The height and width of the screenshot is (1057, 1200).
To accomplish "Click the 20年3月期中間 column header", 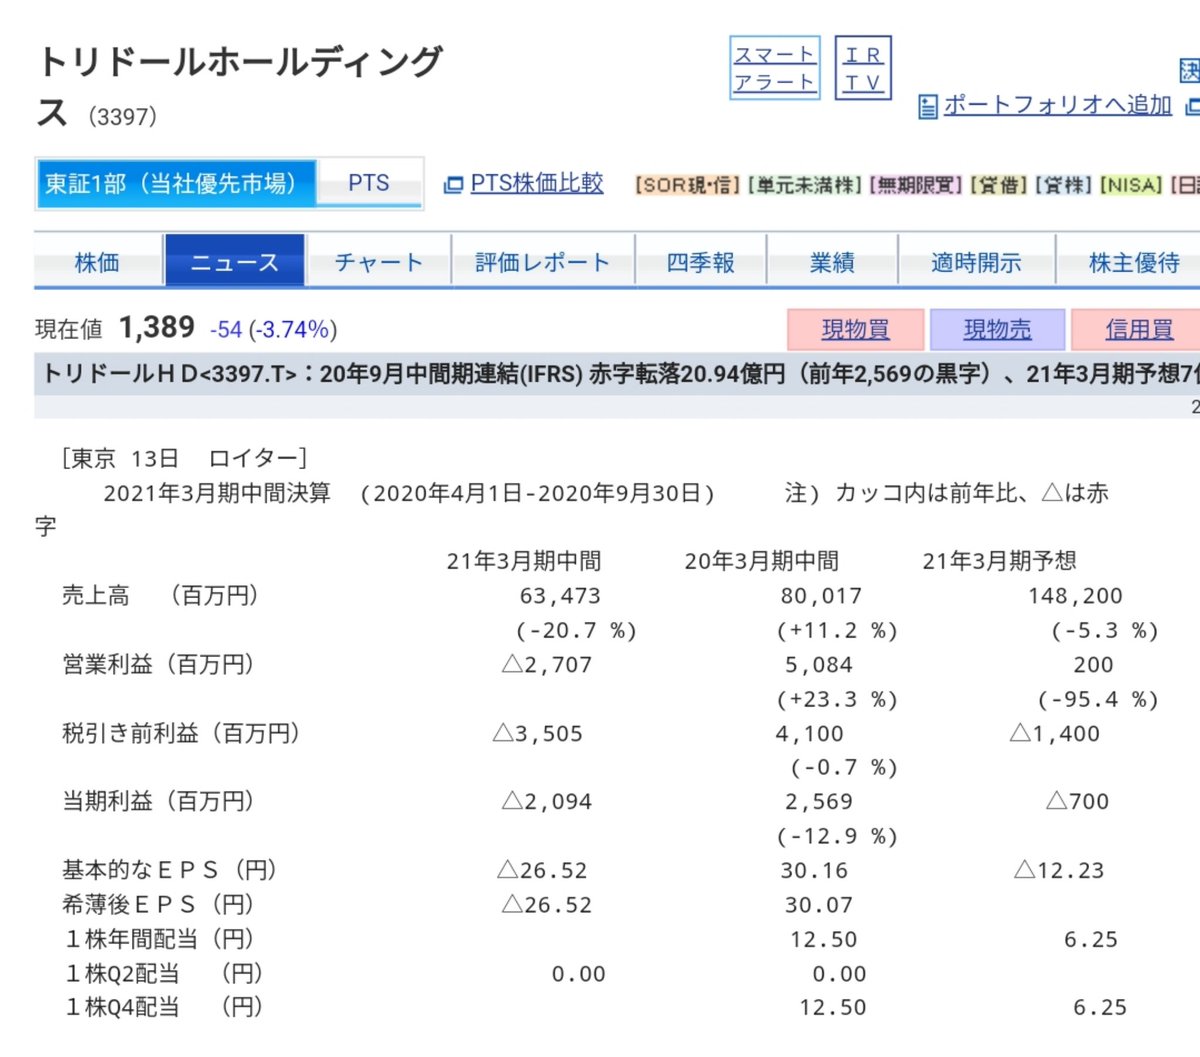I will pos(762,561).
